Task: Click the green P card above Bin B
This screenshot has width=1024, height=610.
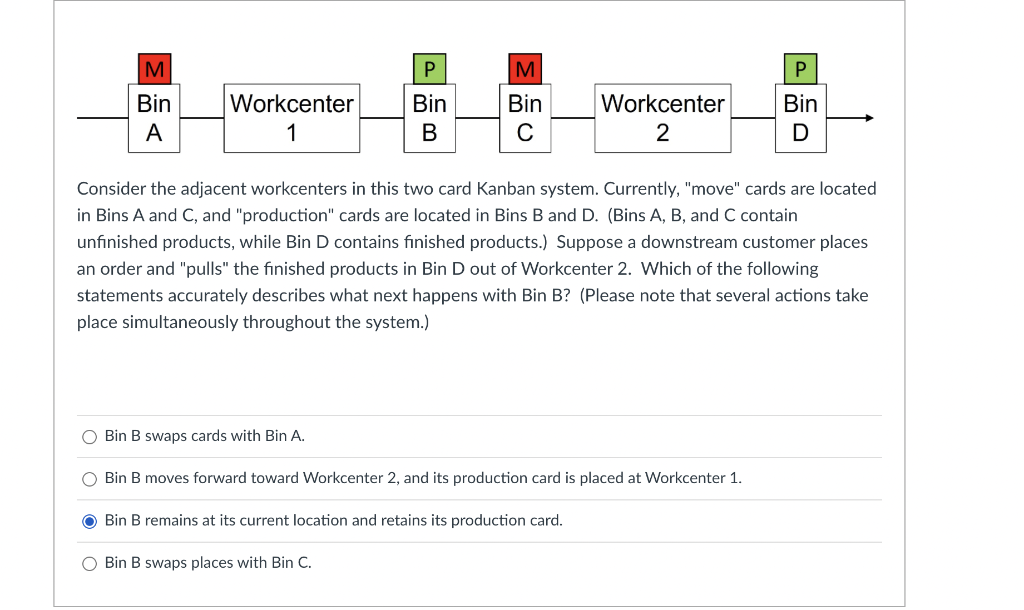Action: [x=428, y=69]
